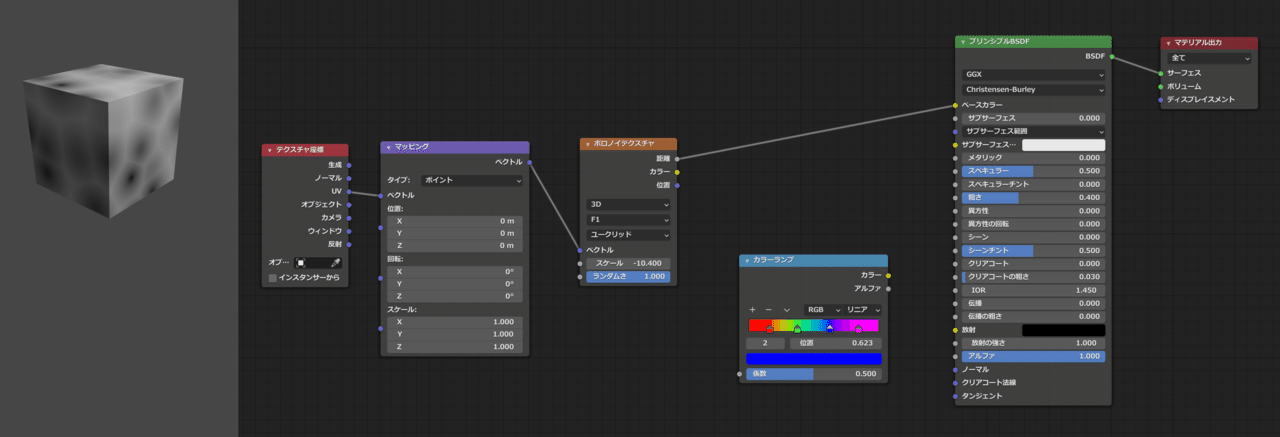Open the F1 feature dropdown
Screen dimensions: 1280x437
pos(628,219)
